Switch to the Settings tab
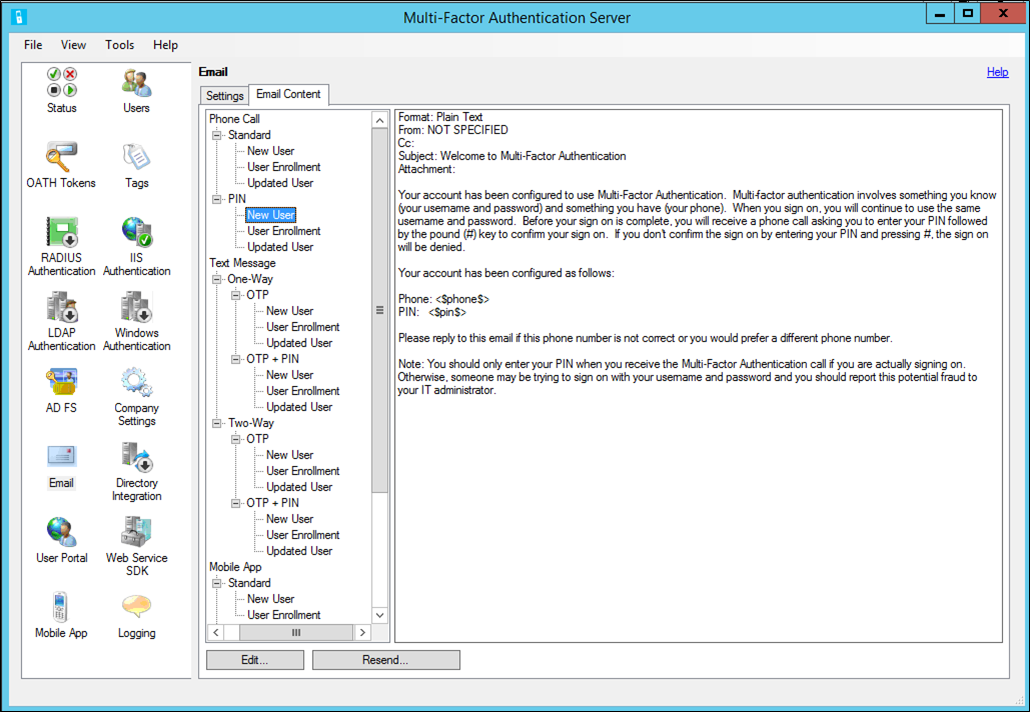The width and height of the screenshot is (1030, 712). pyautogui.click(x=223, y=95)
